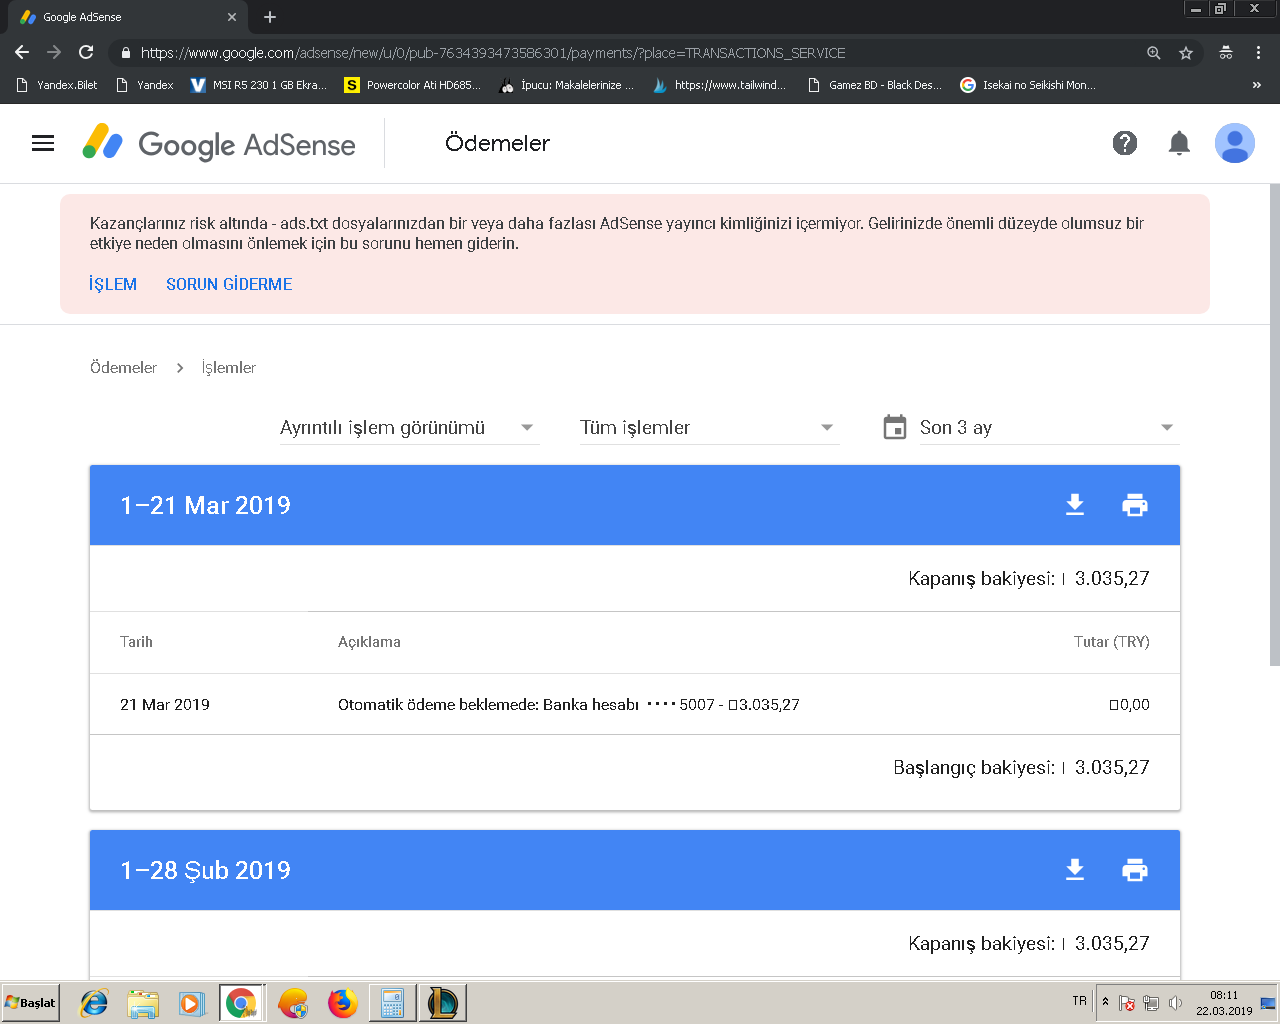The image size is (1280, 1024).
Task: Open the Google account avatar menu
Action: (x=1235, y=143)
